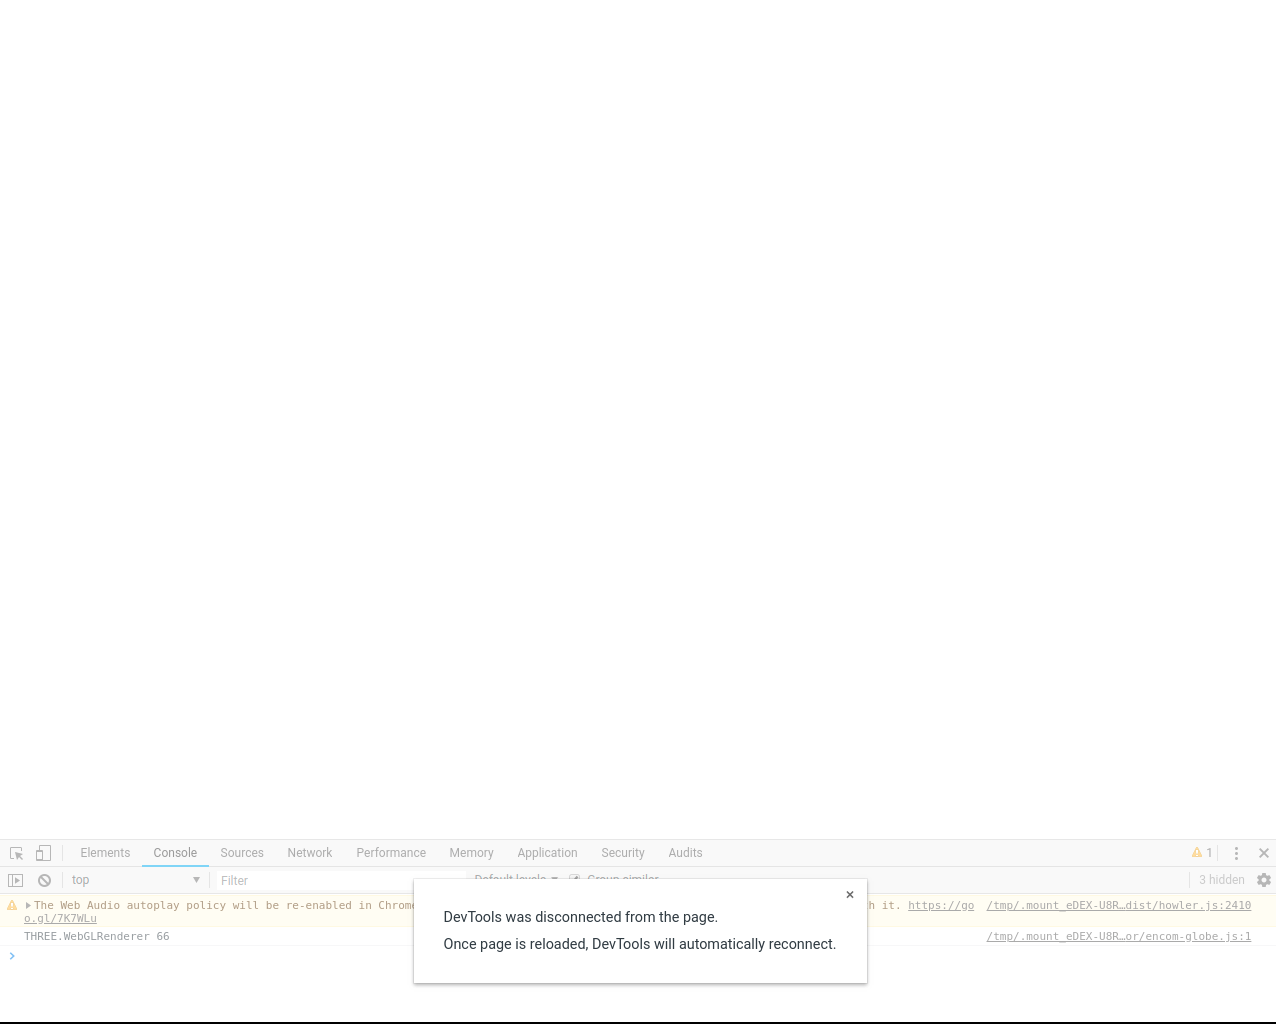Click the warning triangle beside Web Audio message
1276x1024 pixels.
click(x=12, y=905)
